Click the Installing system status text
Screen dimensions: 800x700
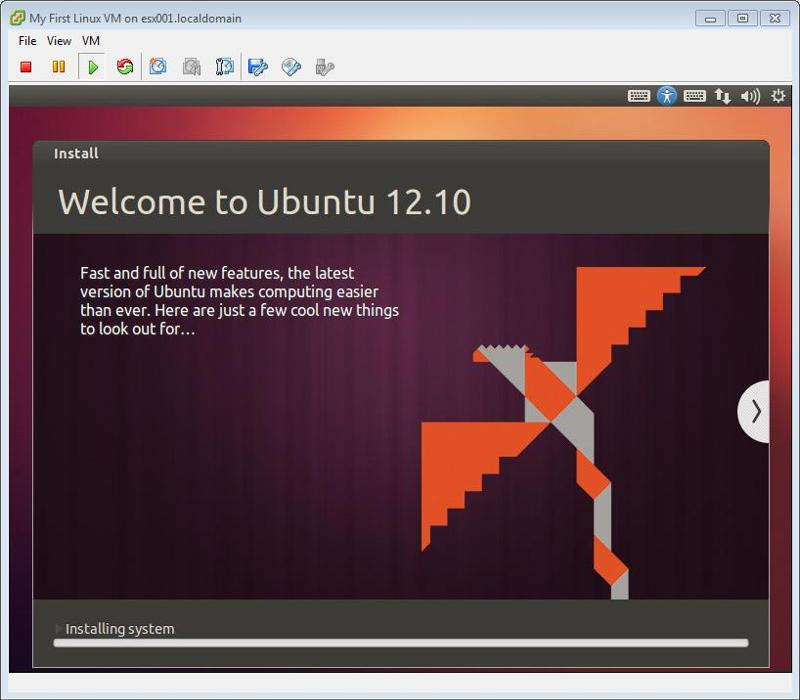tap(120, 629)
